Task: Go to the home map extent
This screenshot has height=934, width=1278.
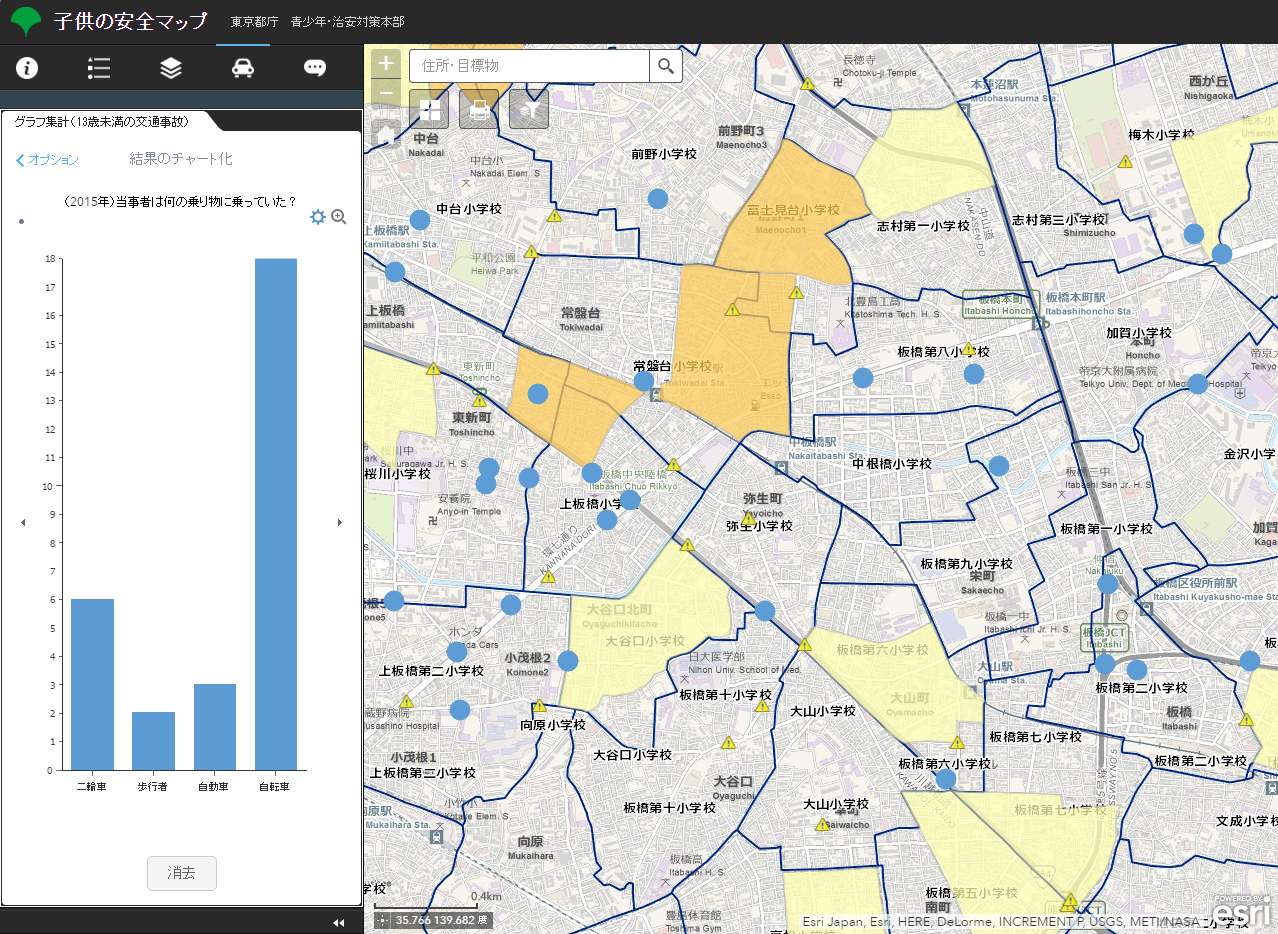Action: pyautogui.click(x=386, y=133)
